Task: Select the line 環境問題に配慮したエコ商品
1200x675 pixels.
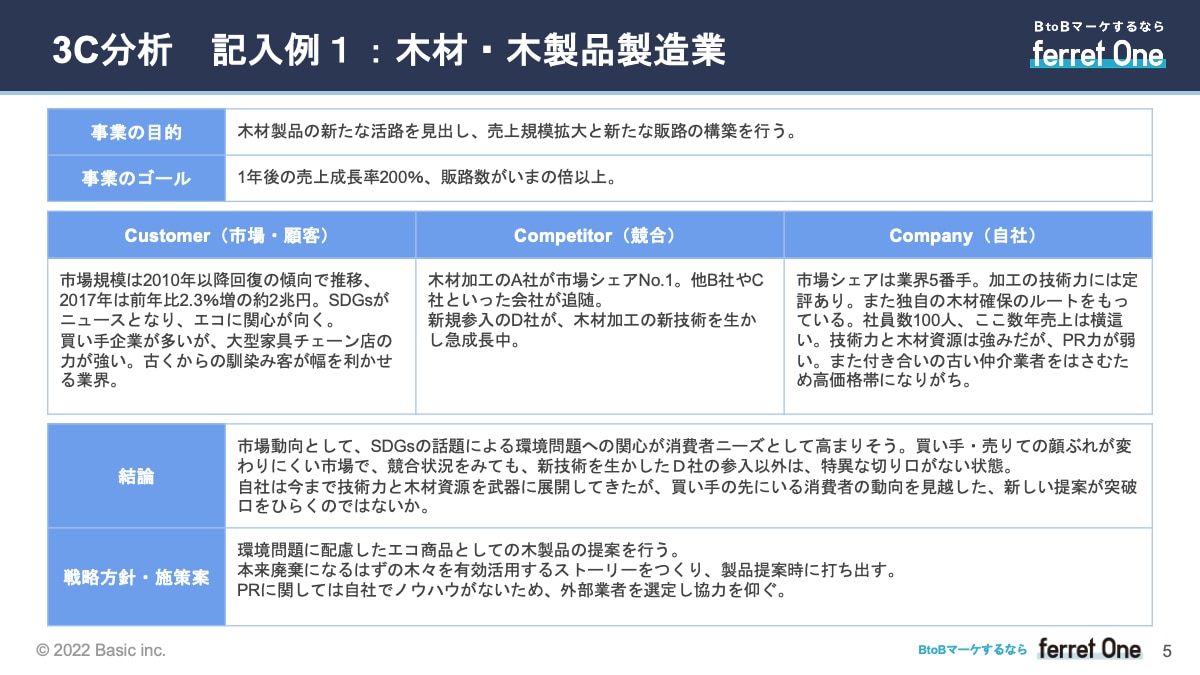Action: [x=460, y=551]
